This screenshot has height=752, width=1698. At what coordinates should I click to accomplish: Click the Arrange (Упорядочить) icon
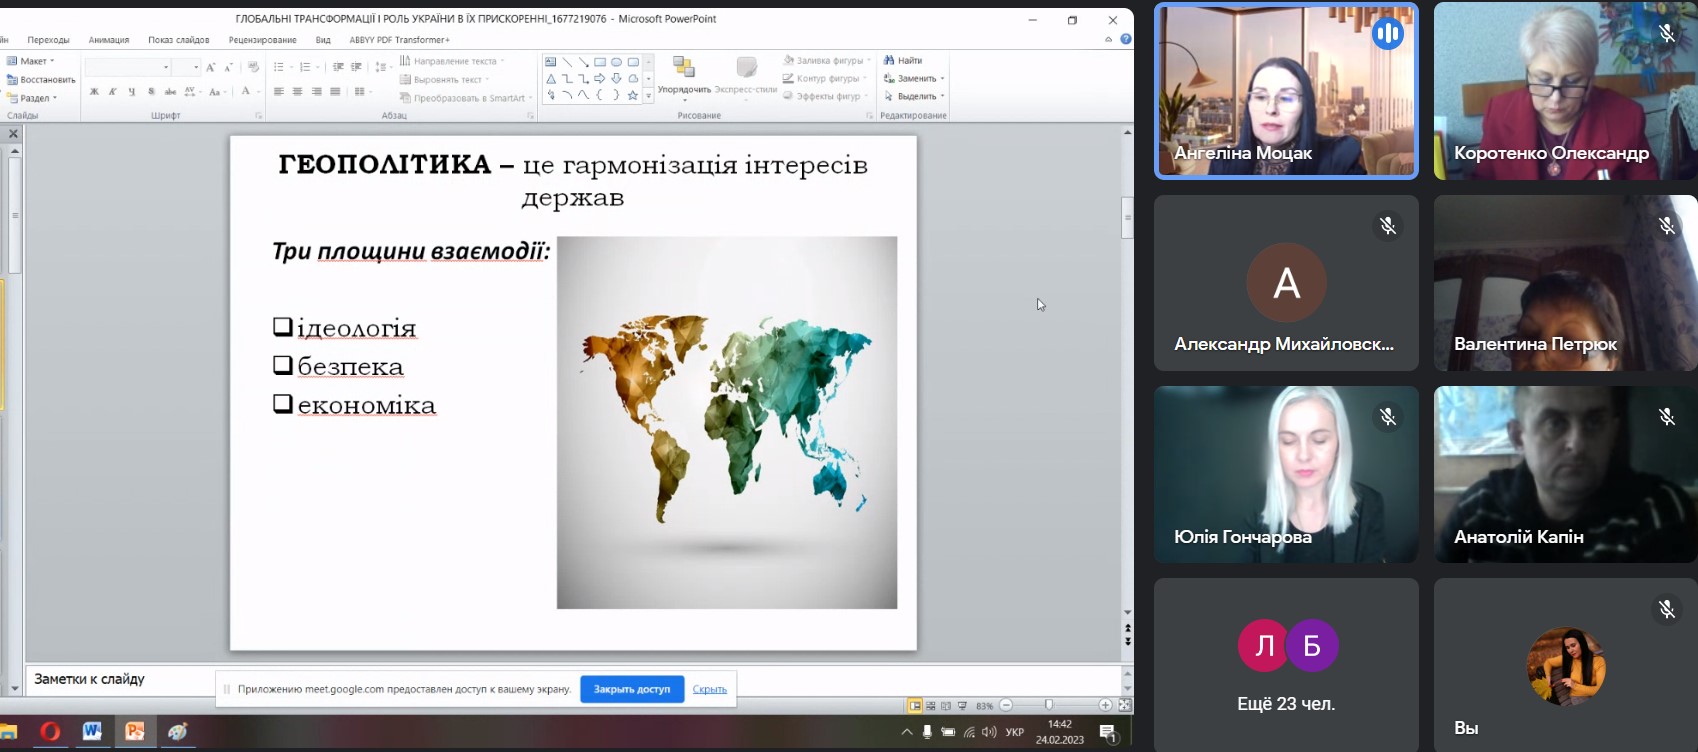click(x=684, y=68)
